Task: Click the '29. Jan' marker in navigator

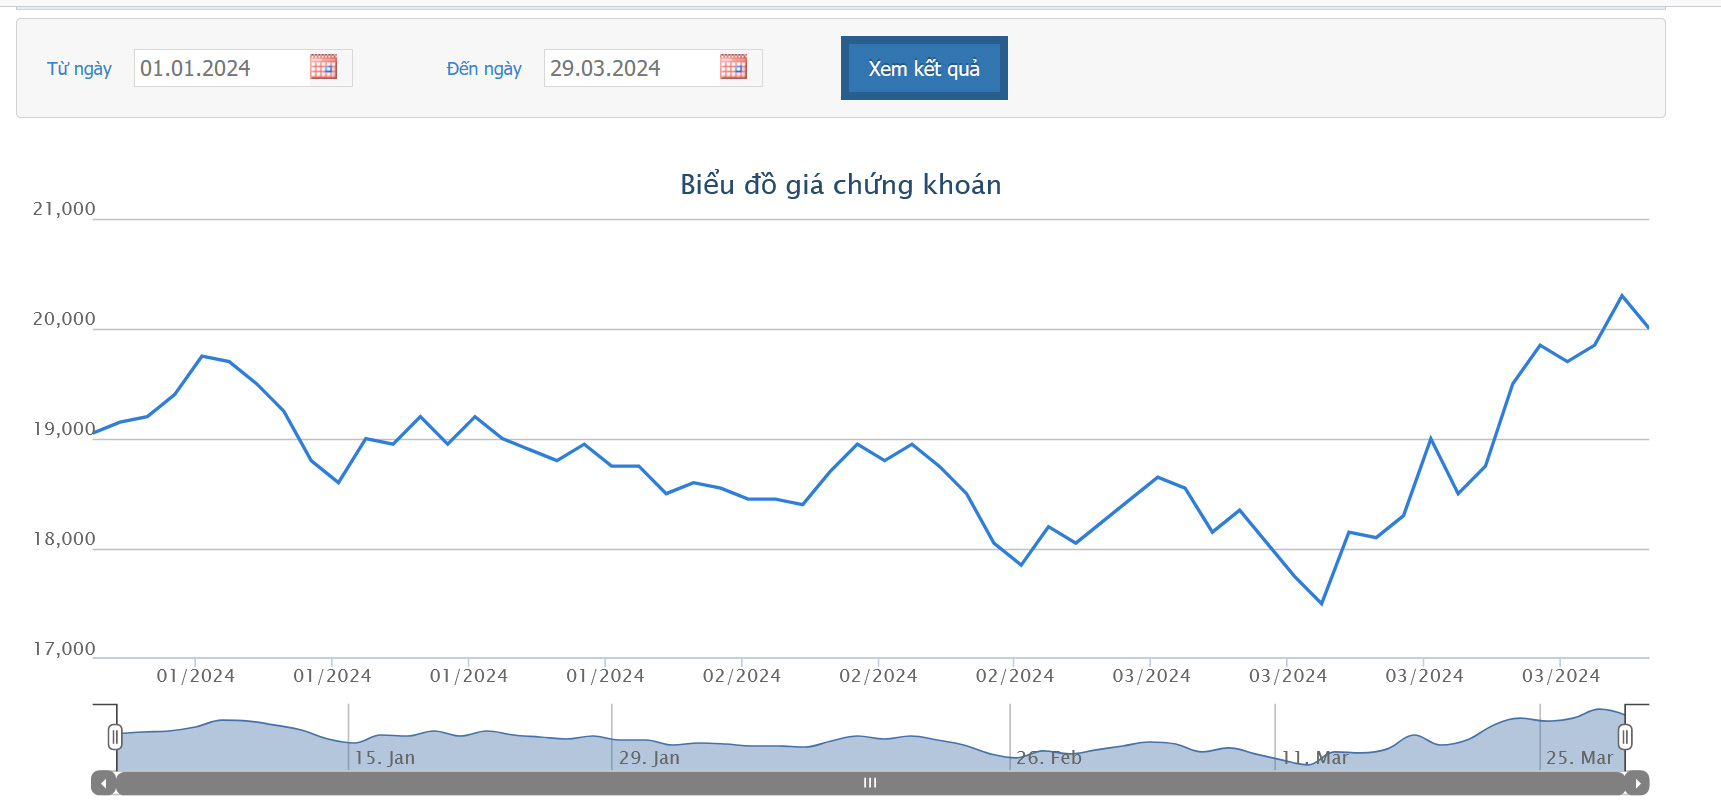Action: (x=649, y=758)
